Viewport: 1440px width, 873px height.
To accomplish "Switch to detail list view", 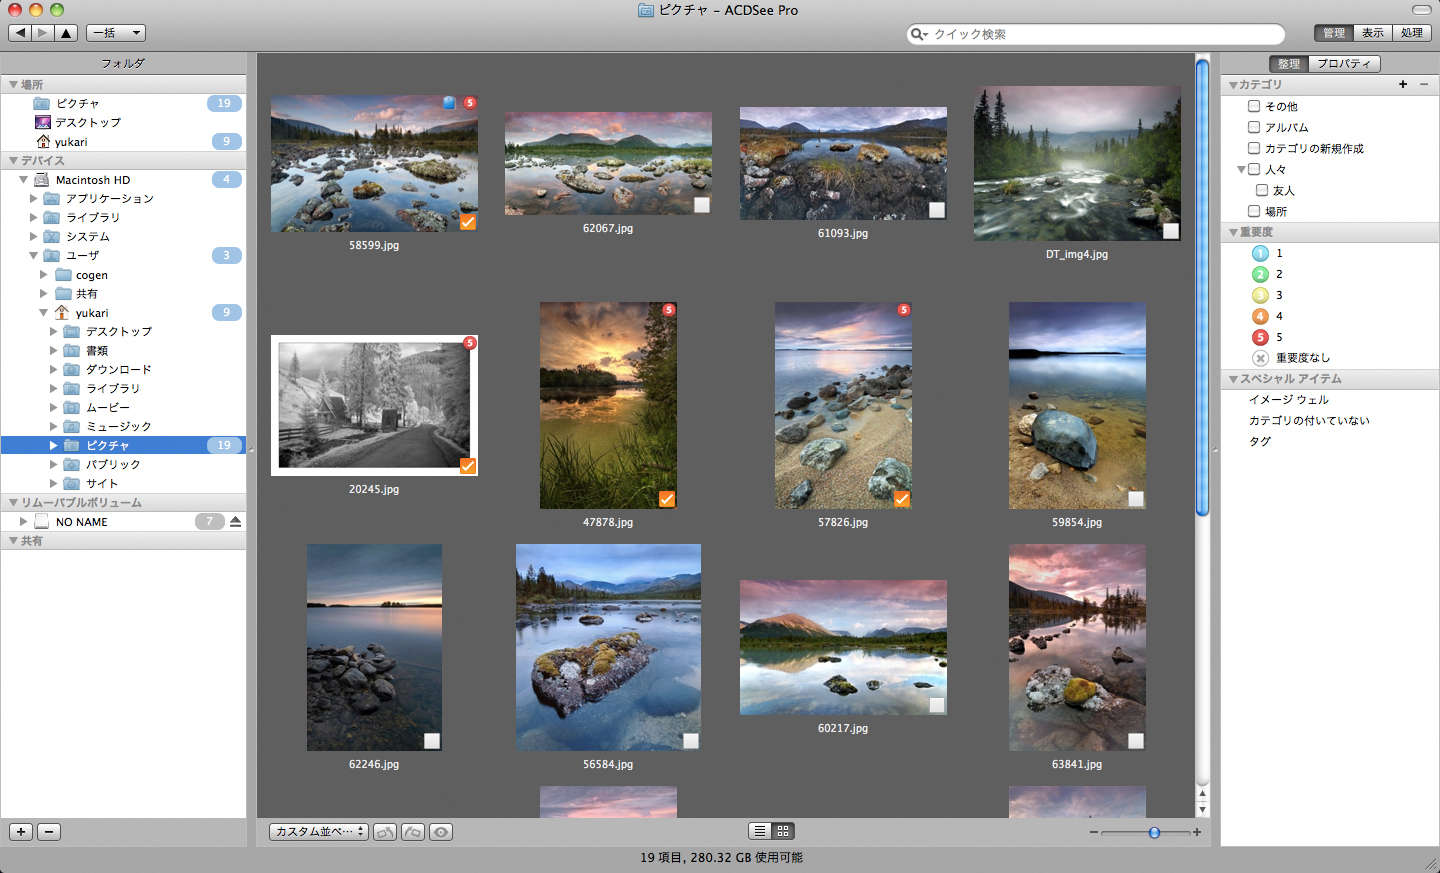I will coord(758,830).
